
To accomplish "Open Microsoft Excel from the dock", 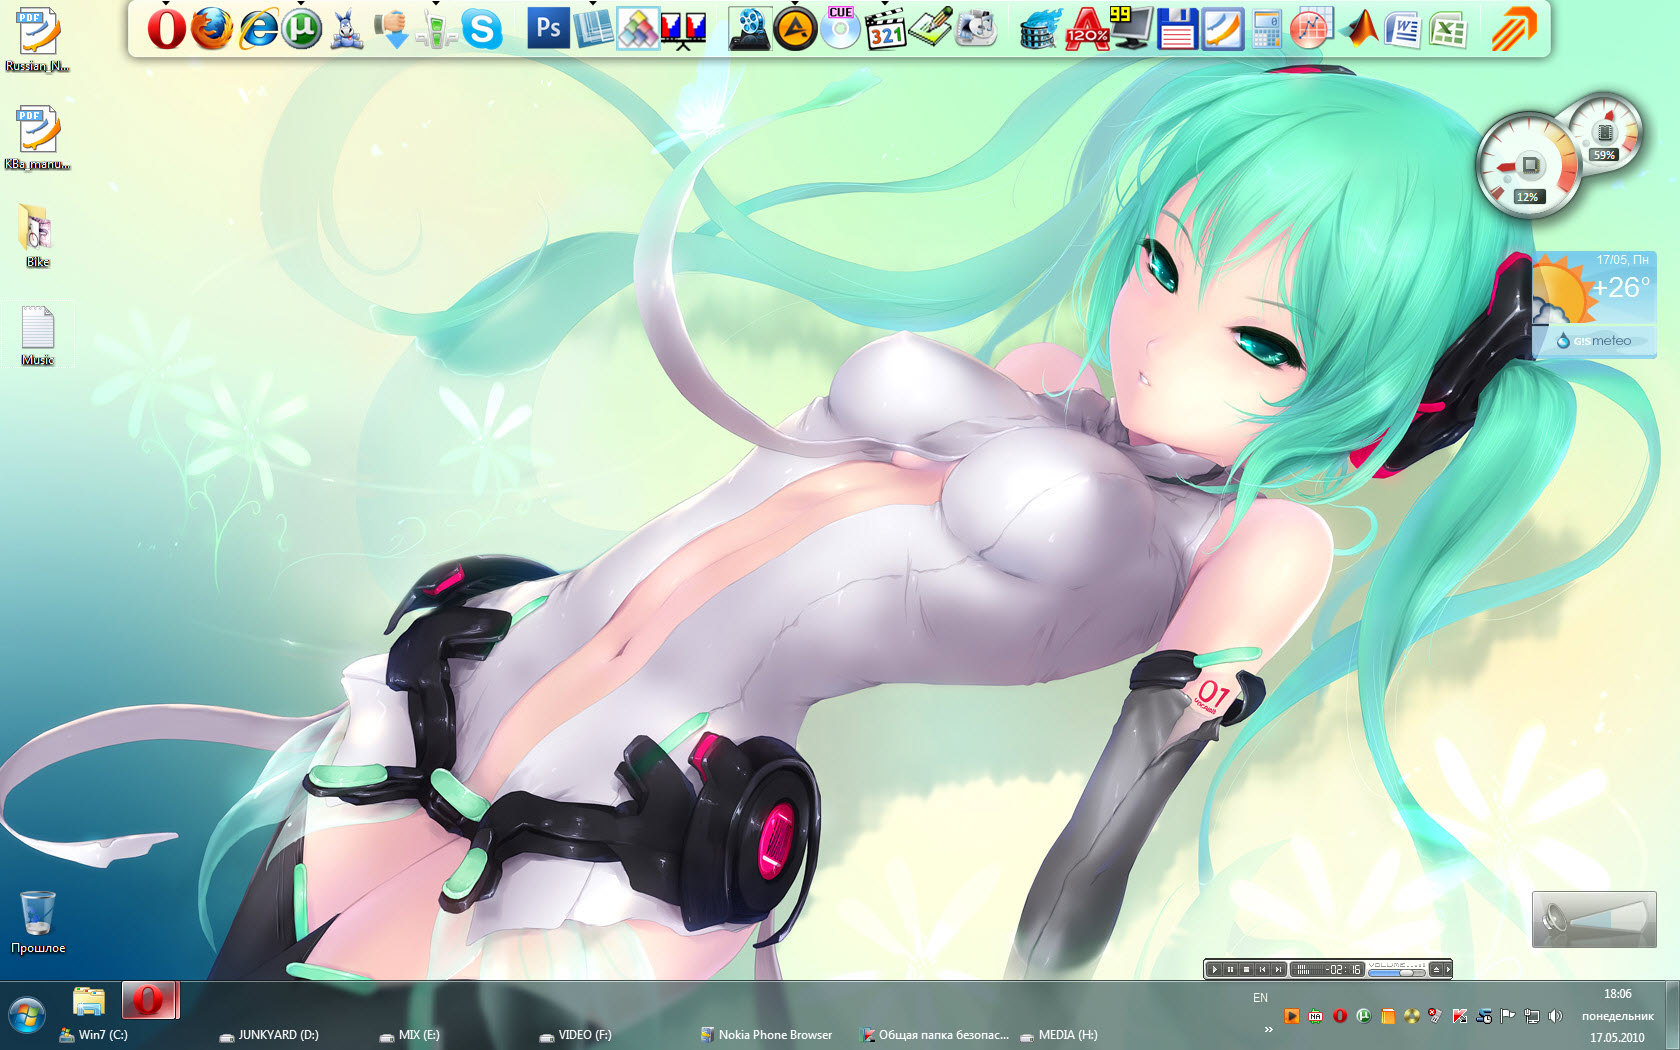I will click(x=1448, y=30).
